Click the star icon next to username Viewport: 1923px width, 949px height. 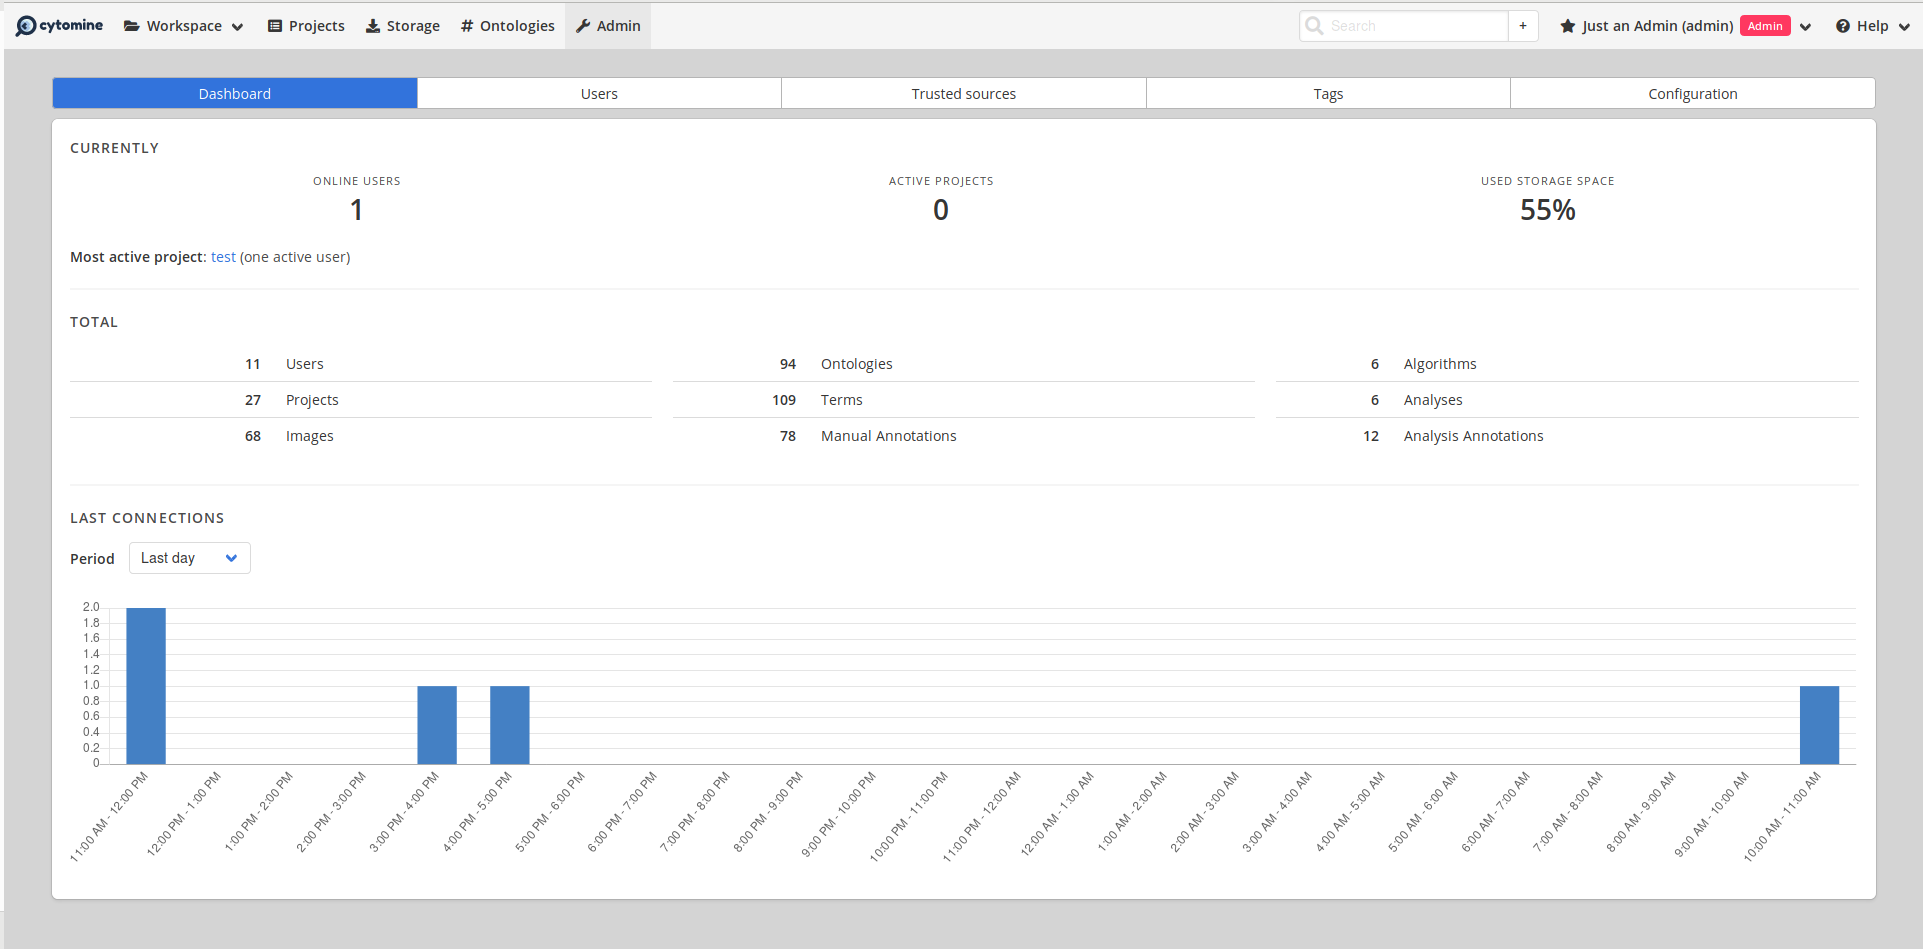pyautogui.click(x=1566, y=25)
